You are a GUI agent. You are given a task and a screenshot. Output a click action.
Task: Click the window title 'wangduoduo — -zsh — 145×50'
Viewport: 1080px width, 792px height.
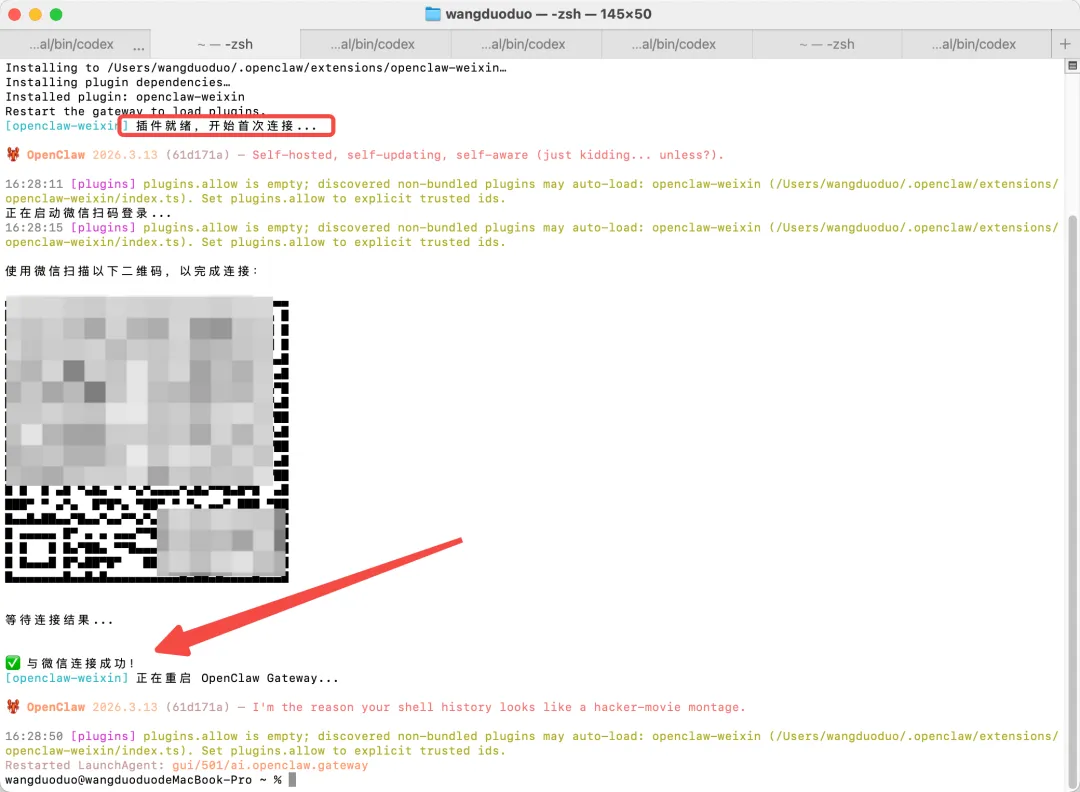548,14
